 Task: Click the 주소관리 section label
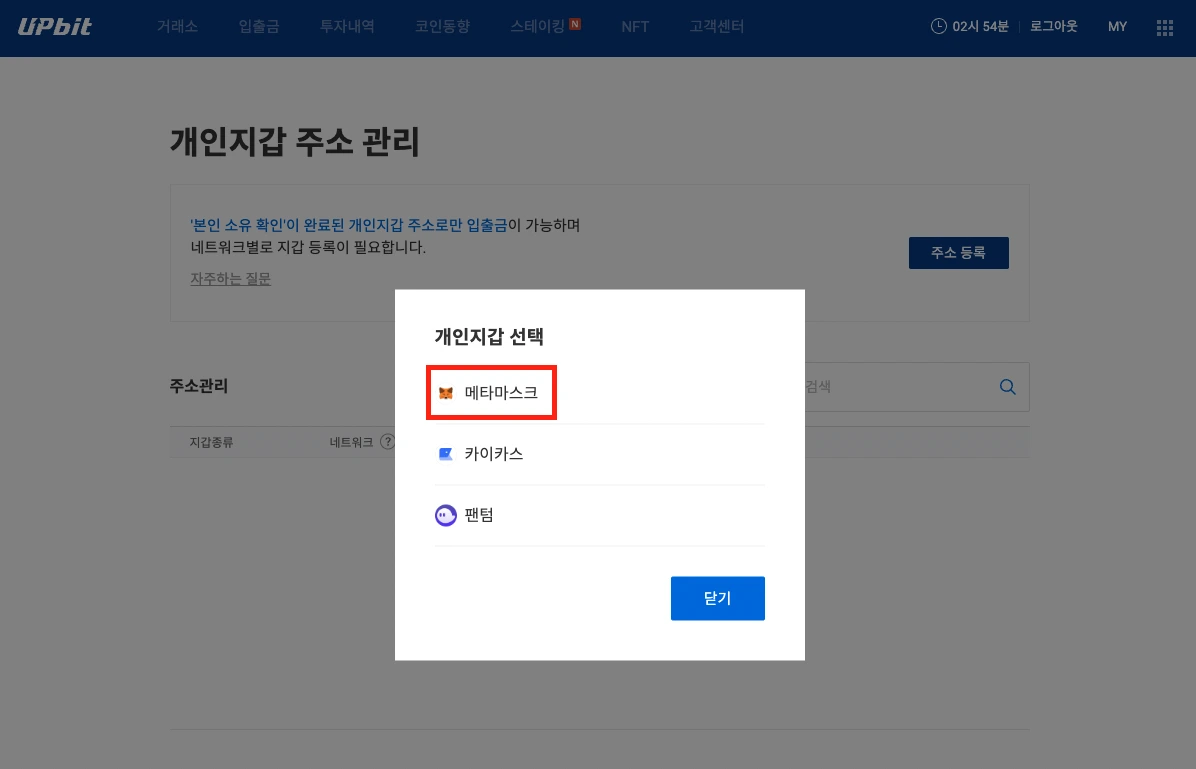[198, 386]
